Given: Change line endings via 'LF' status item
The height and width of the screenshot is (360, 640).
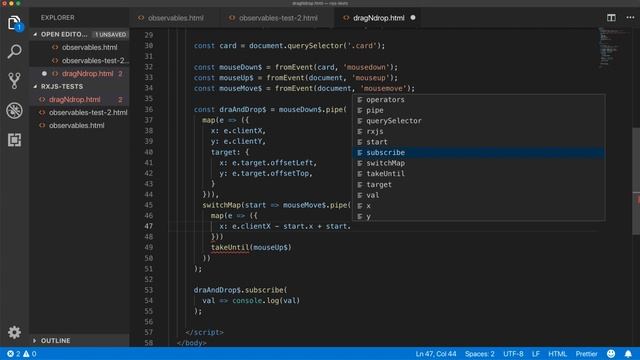Looking at the screenshot, I should (536, 354).
